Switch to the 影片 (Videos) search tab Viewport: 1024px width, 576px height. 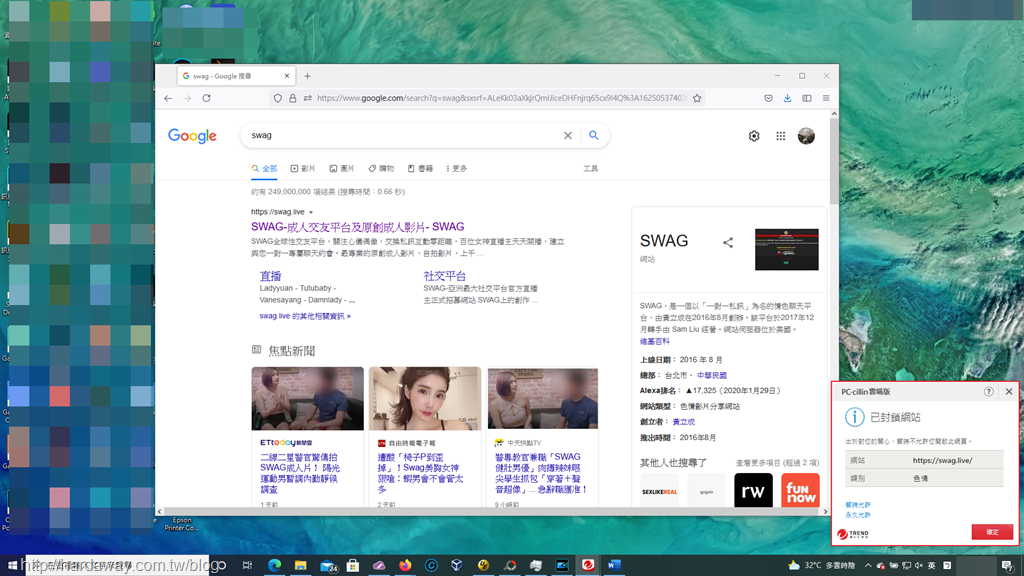(303, 168)
